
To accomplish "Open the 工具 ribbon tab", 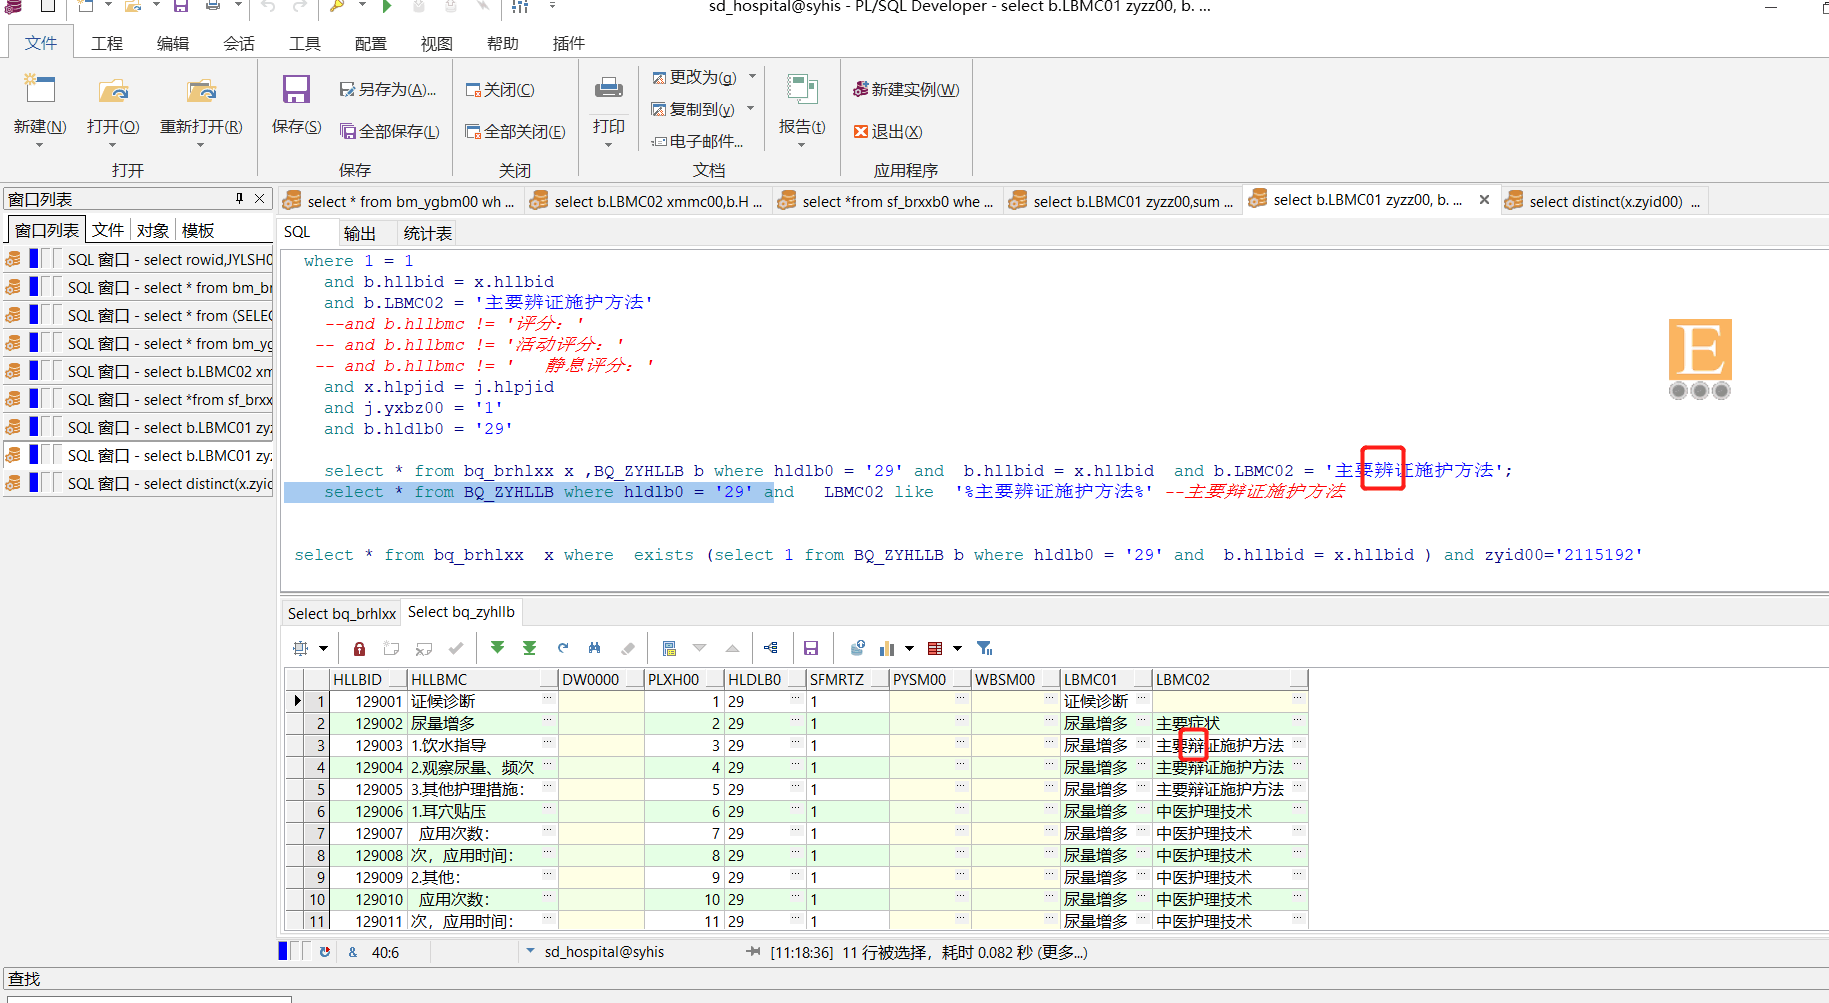I will (305, 43).
